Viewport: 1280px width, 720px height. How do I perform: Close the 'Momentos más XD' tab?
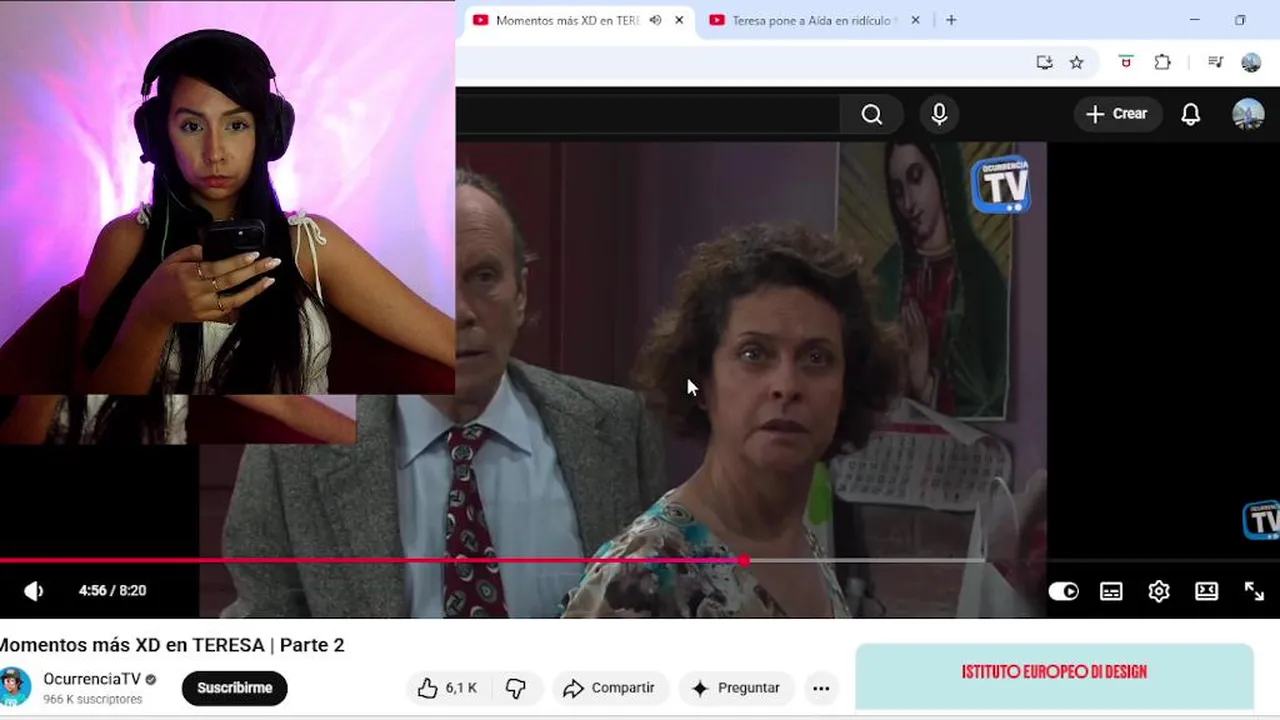(x=680, y=20)
